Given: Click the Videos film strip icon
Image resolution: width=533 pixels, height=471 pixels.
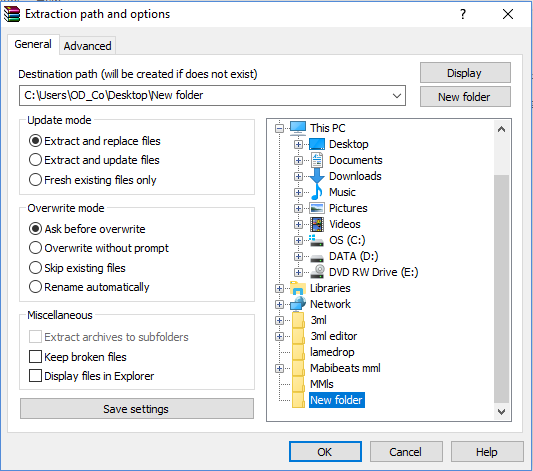Looking at the screenshot, I should coord(317,224).
